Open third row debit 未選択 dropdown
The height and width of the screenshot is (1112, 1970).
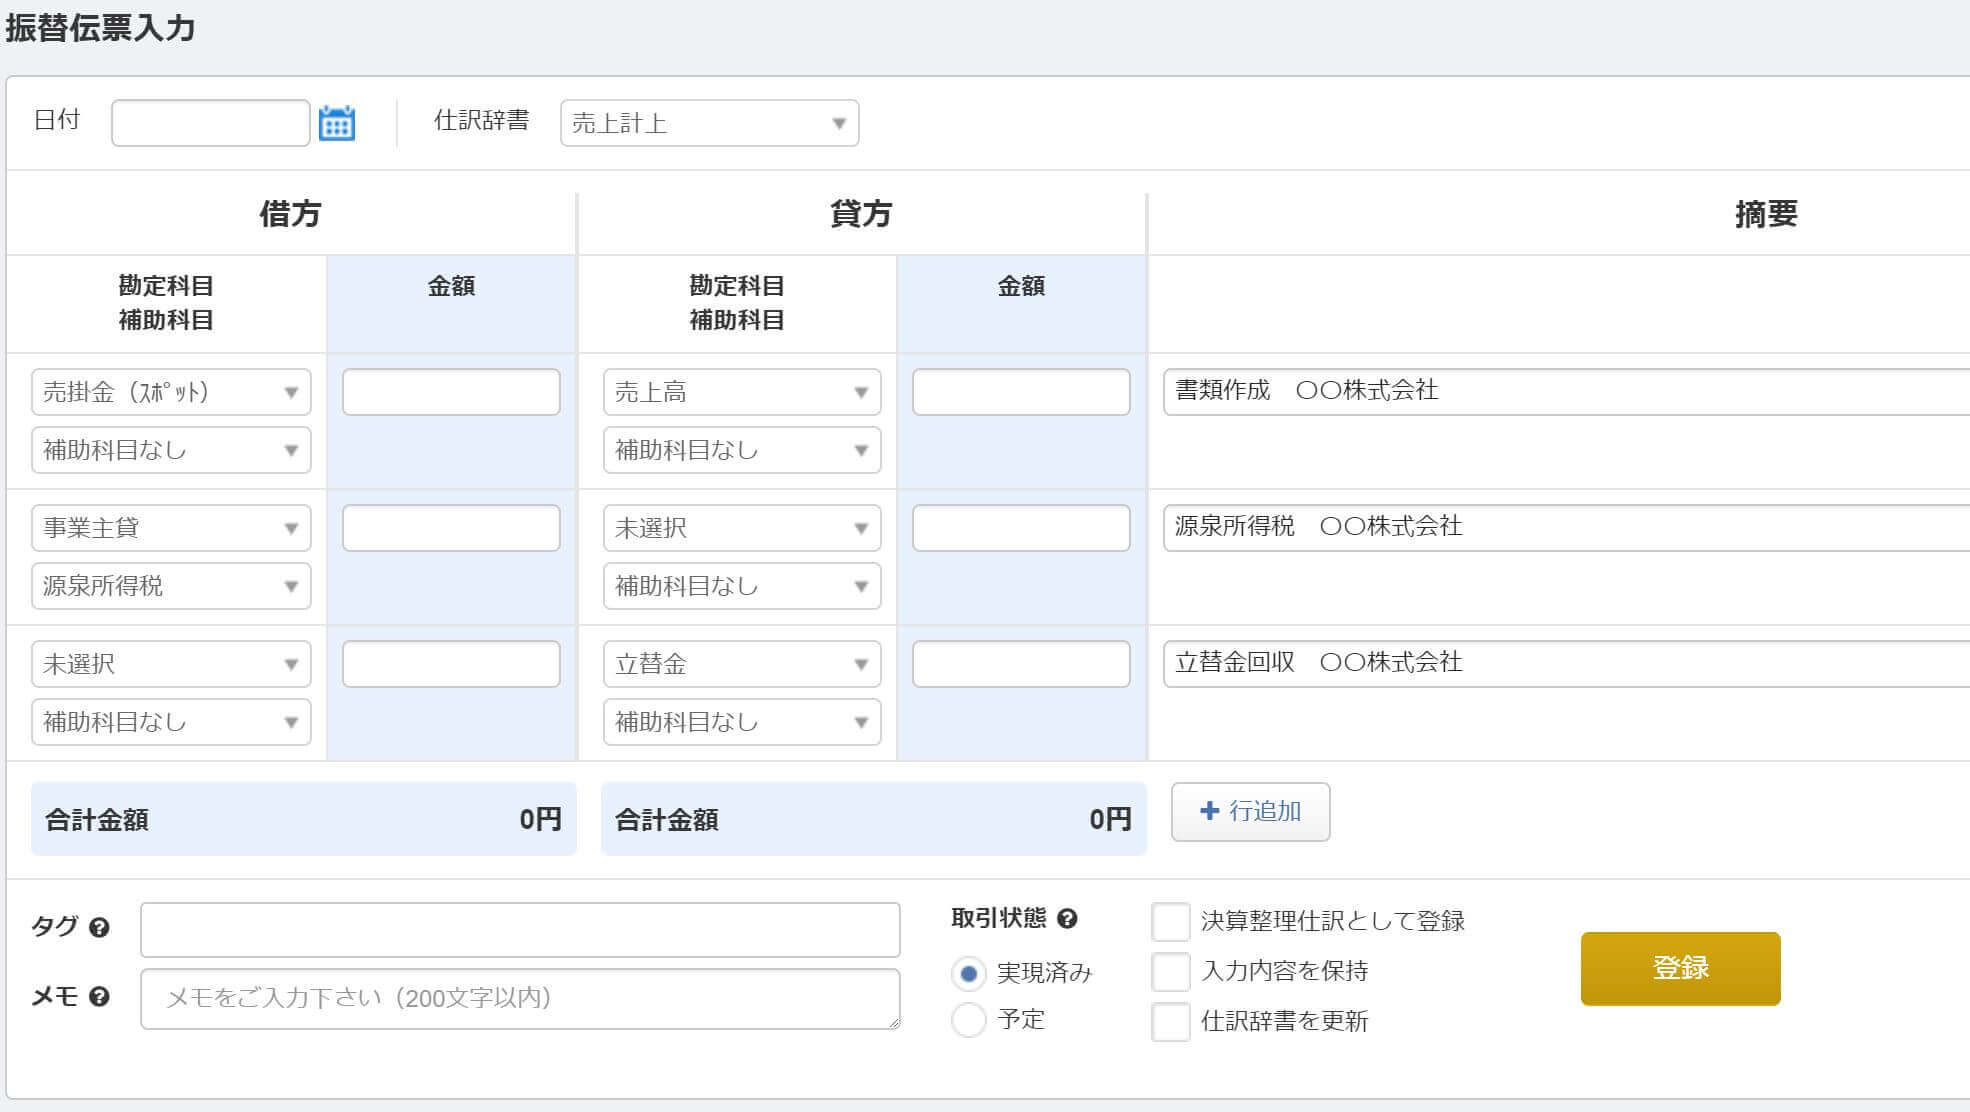[171, 664]
